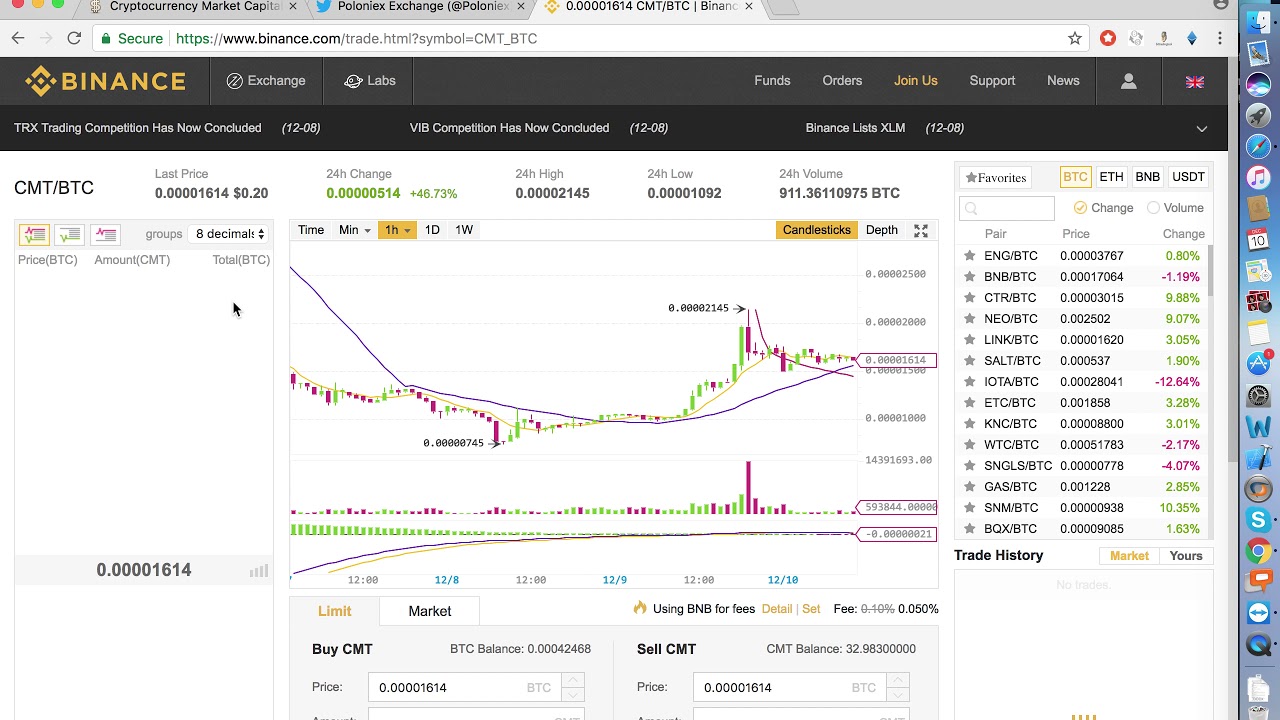Switch to the Limit order tab
Image resolution: width=1280 pixels, height=720 pixels.
(335, 611)
